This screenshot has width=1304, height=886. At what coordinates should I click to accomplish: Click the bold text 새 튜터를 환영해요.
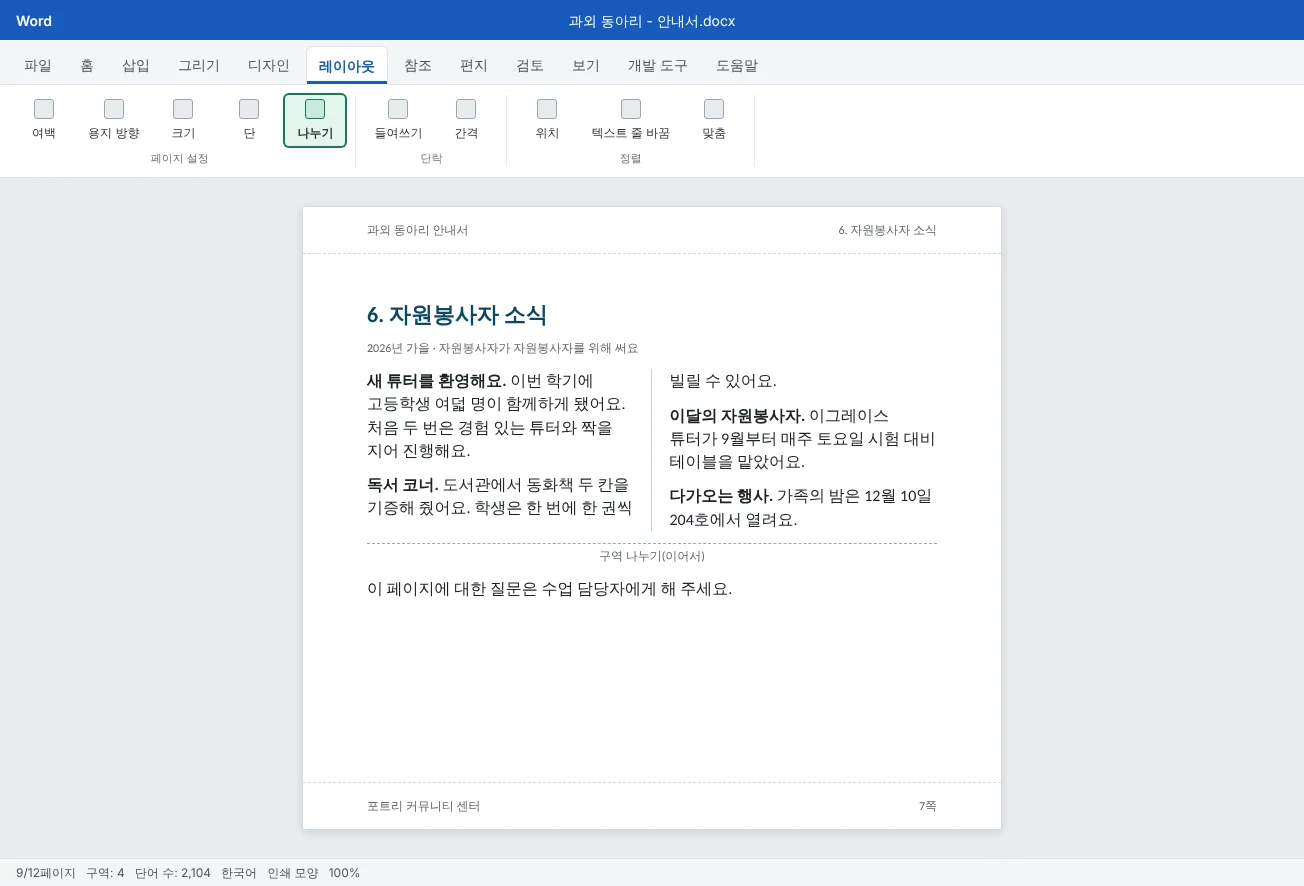pos(437,381)
